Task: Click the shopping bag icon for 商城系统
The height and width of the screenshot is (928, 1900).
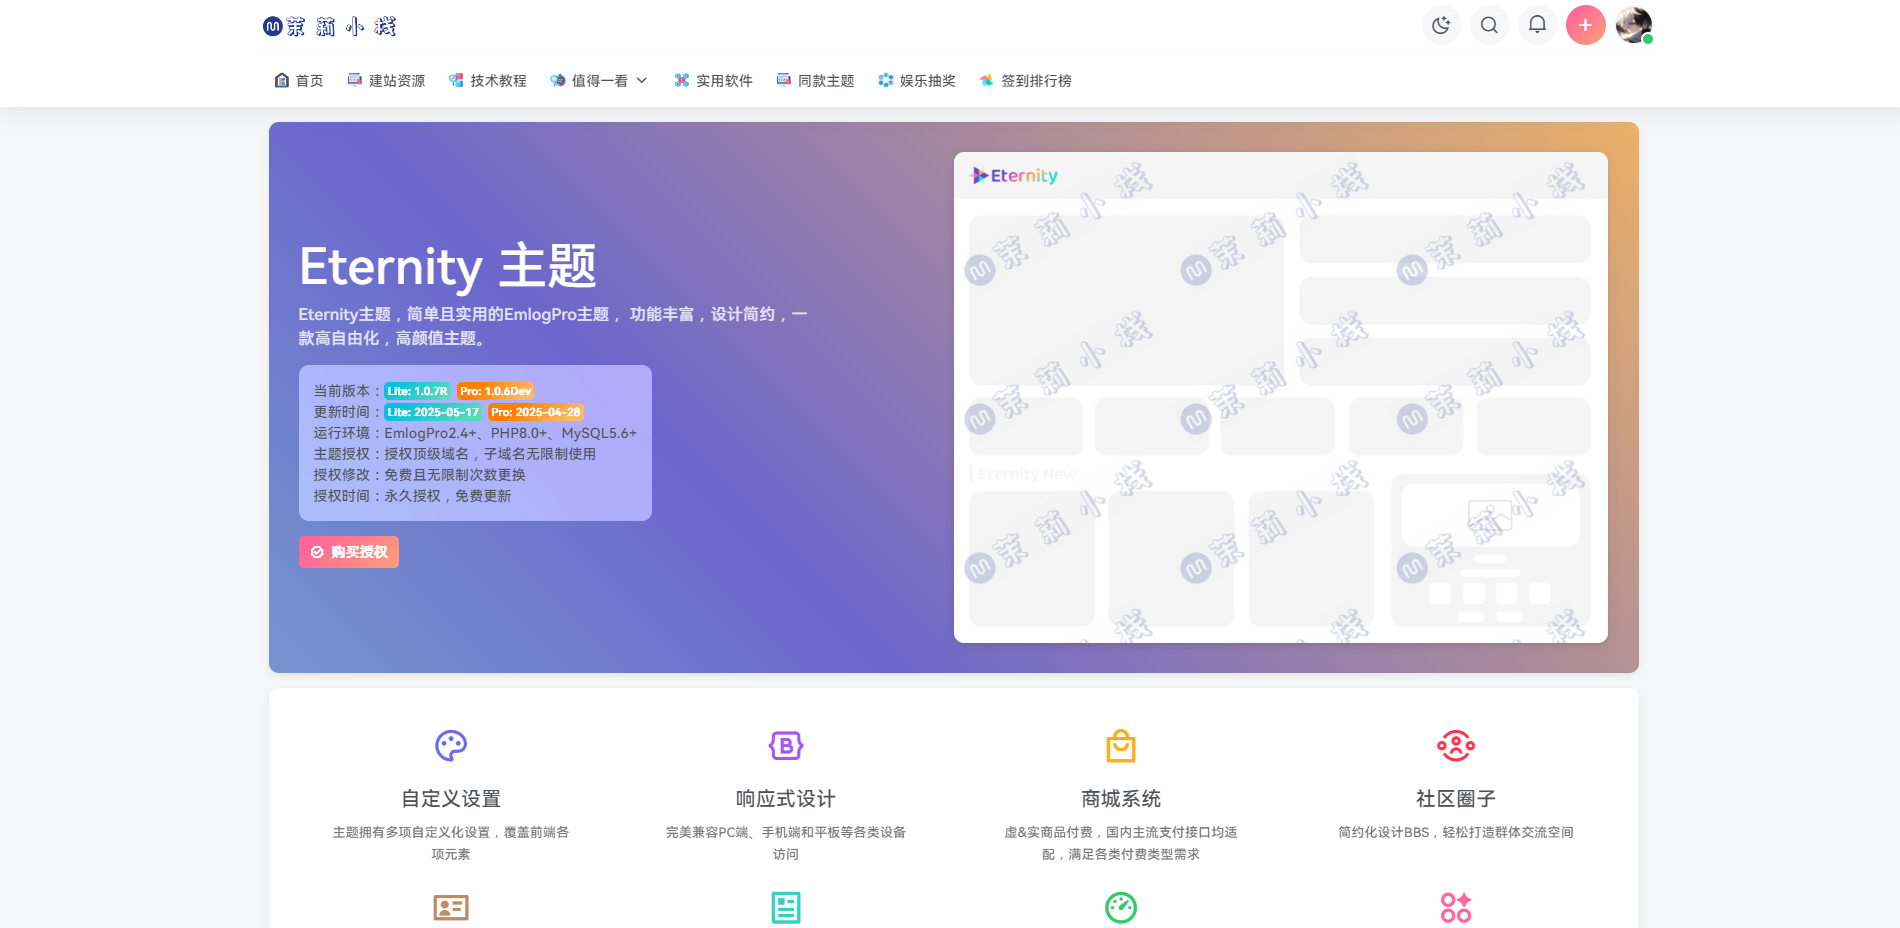Action: pyautogui.click(x=1121, y=745)
